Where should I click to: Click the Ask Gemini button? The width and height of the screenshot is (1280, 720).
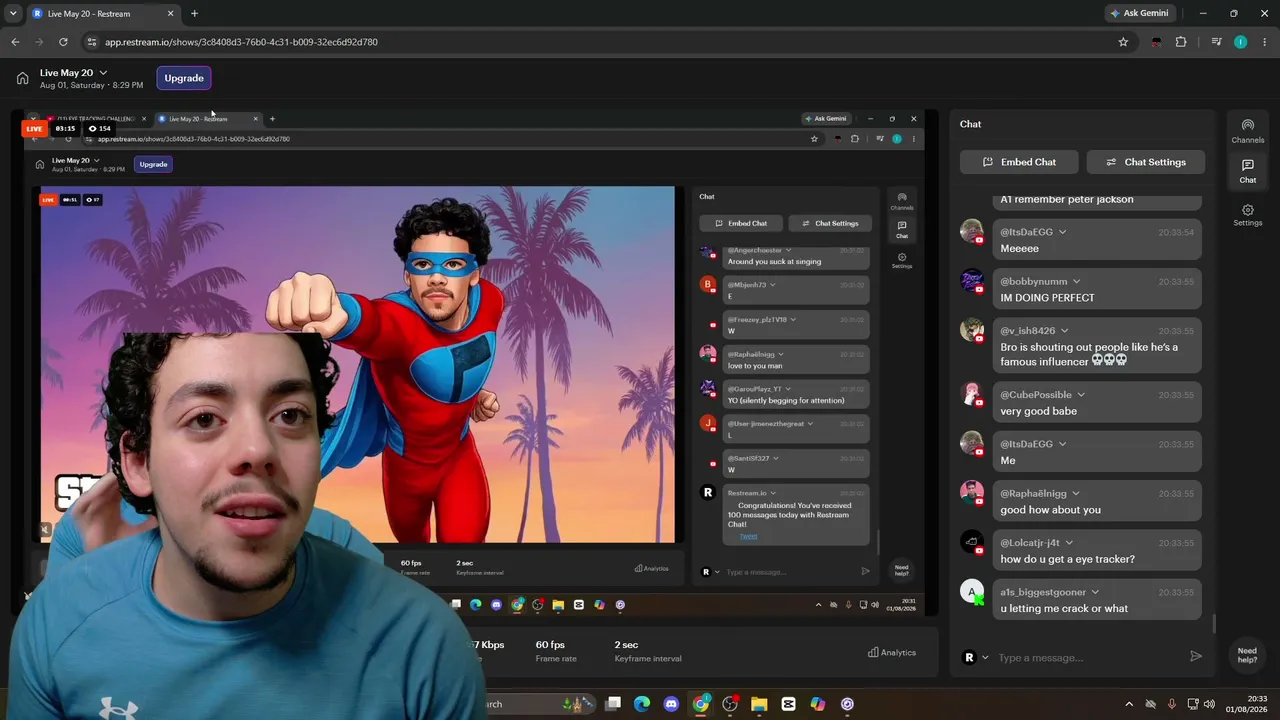(1139, 14)
